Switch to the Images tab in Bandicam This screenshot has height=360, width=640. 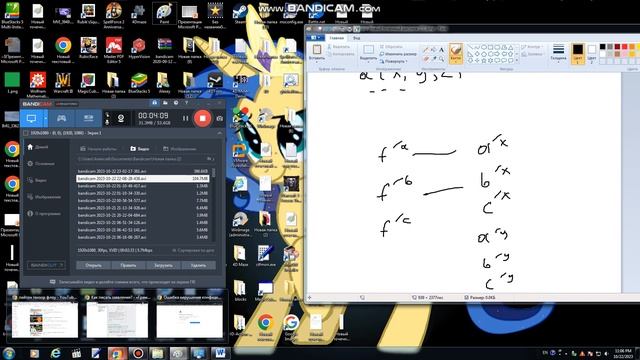[180, 149]
